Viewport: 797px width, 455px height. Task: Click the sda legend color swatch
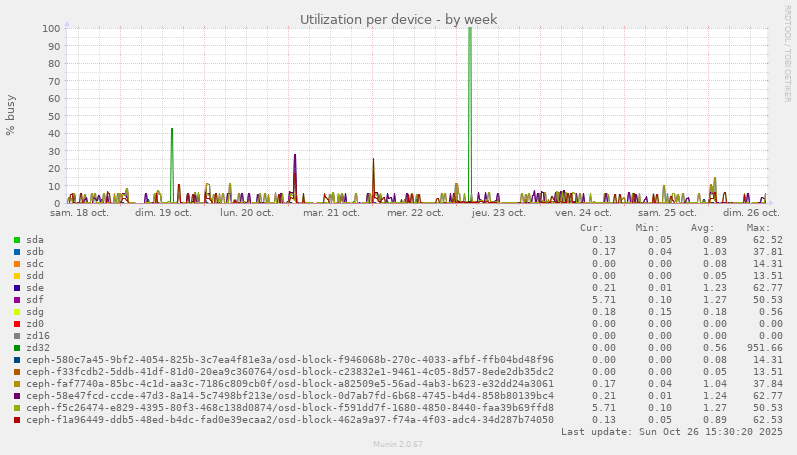[x=17, y=240]
